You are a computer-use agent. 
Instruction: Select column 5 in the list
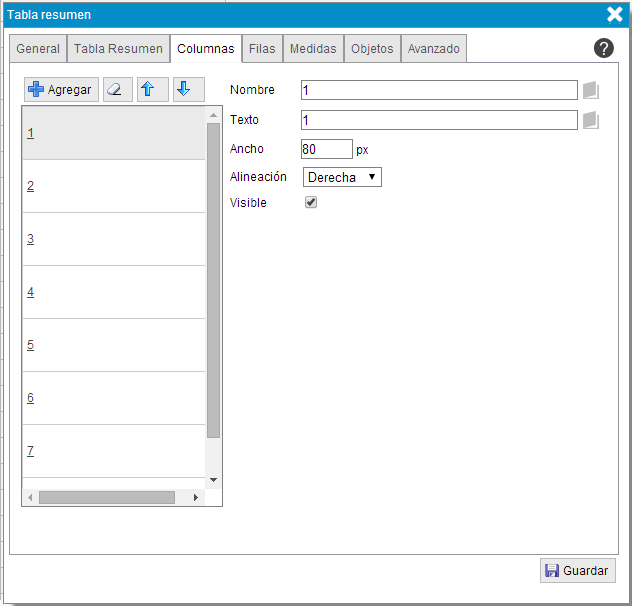coord(31,345)
